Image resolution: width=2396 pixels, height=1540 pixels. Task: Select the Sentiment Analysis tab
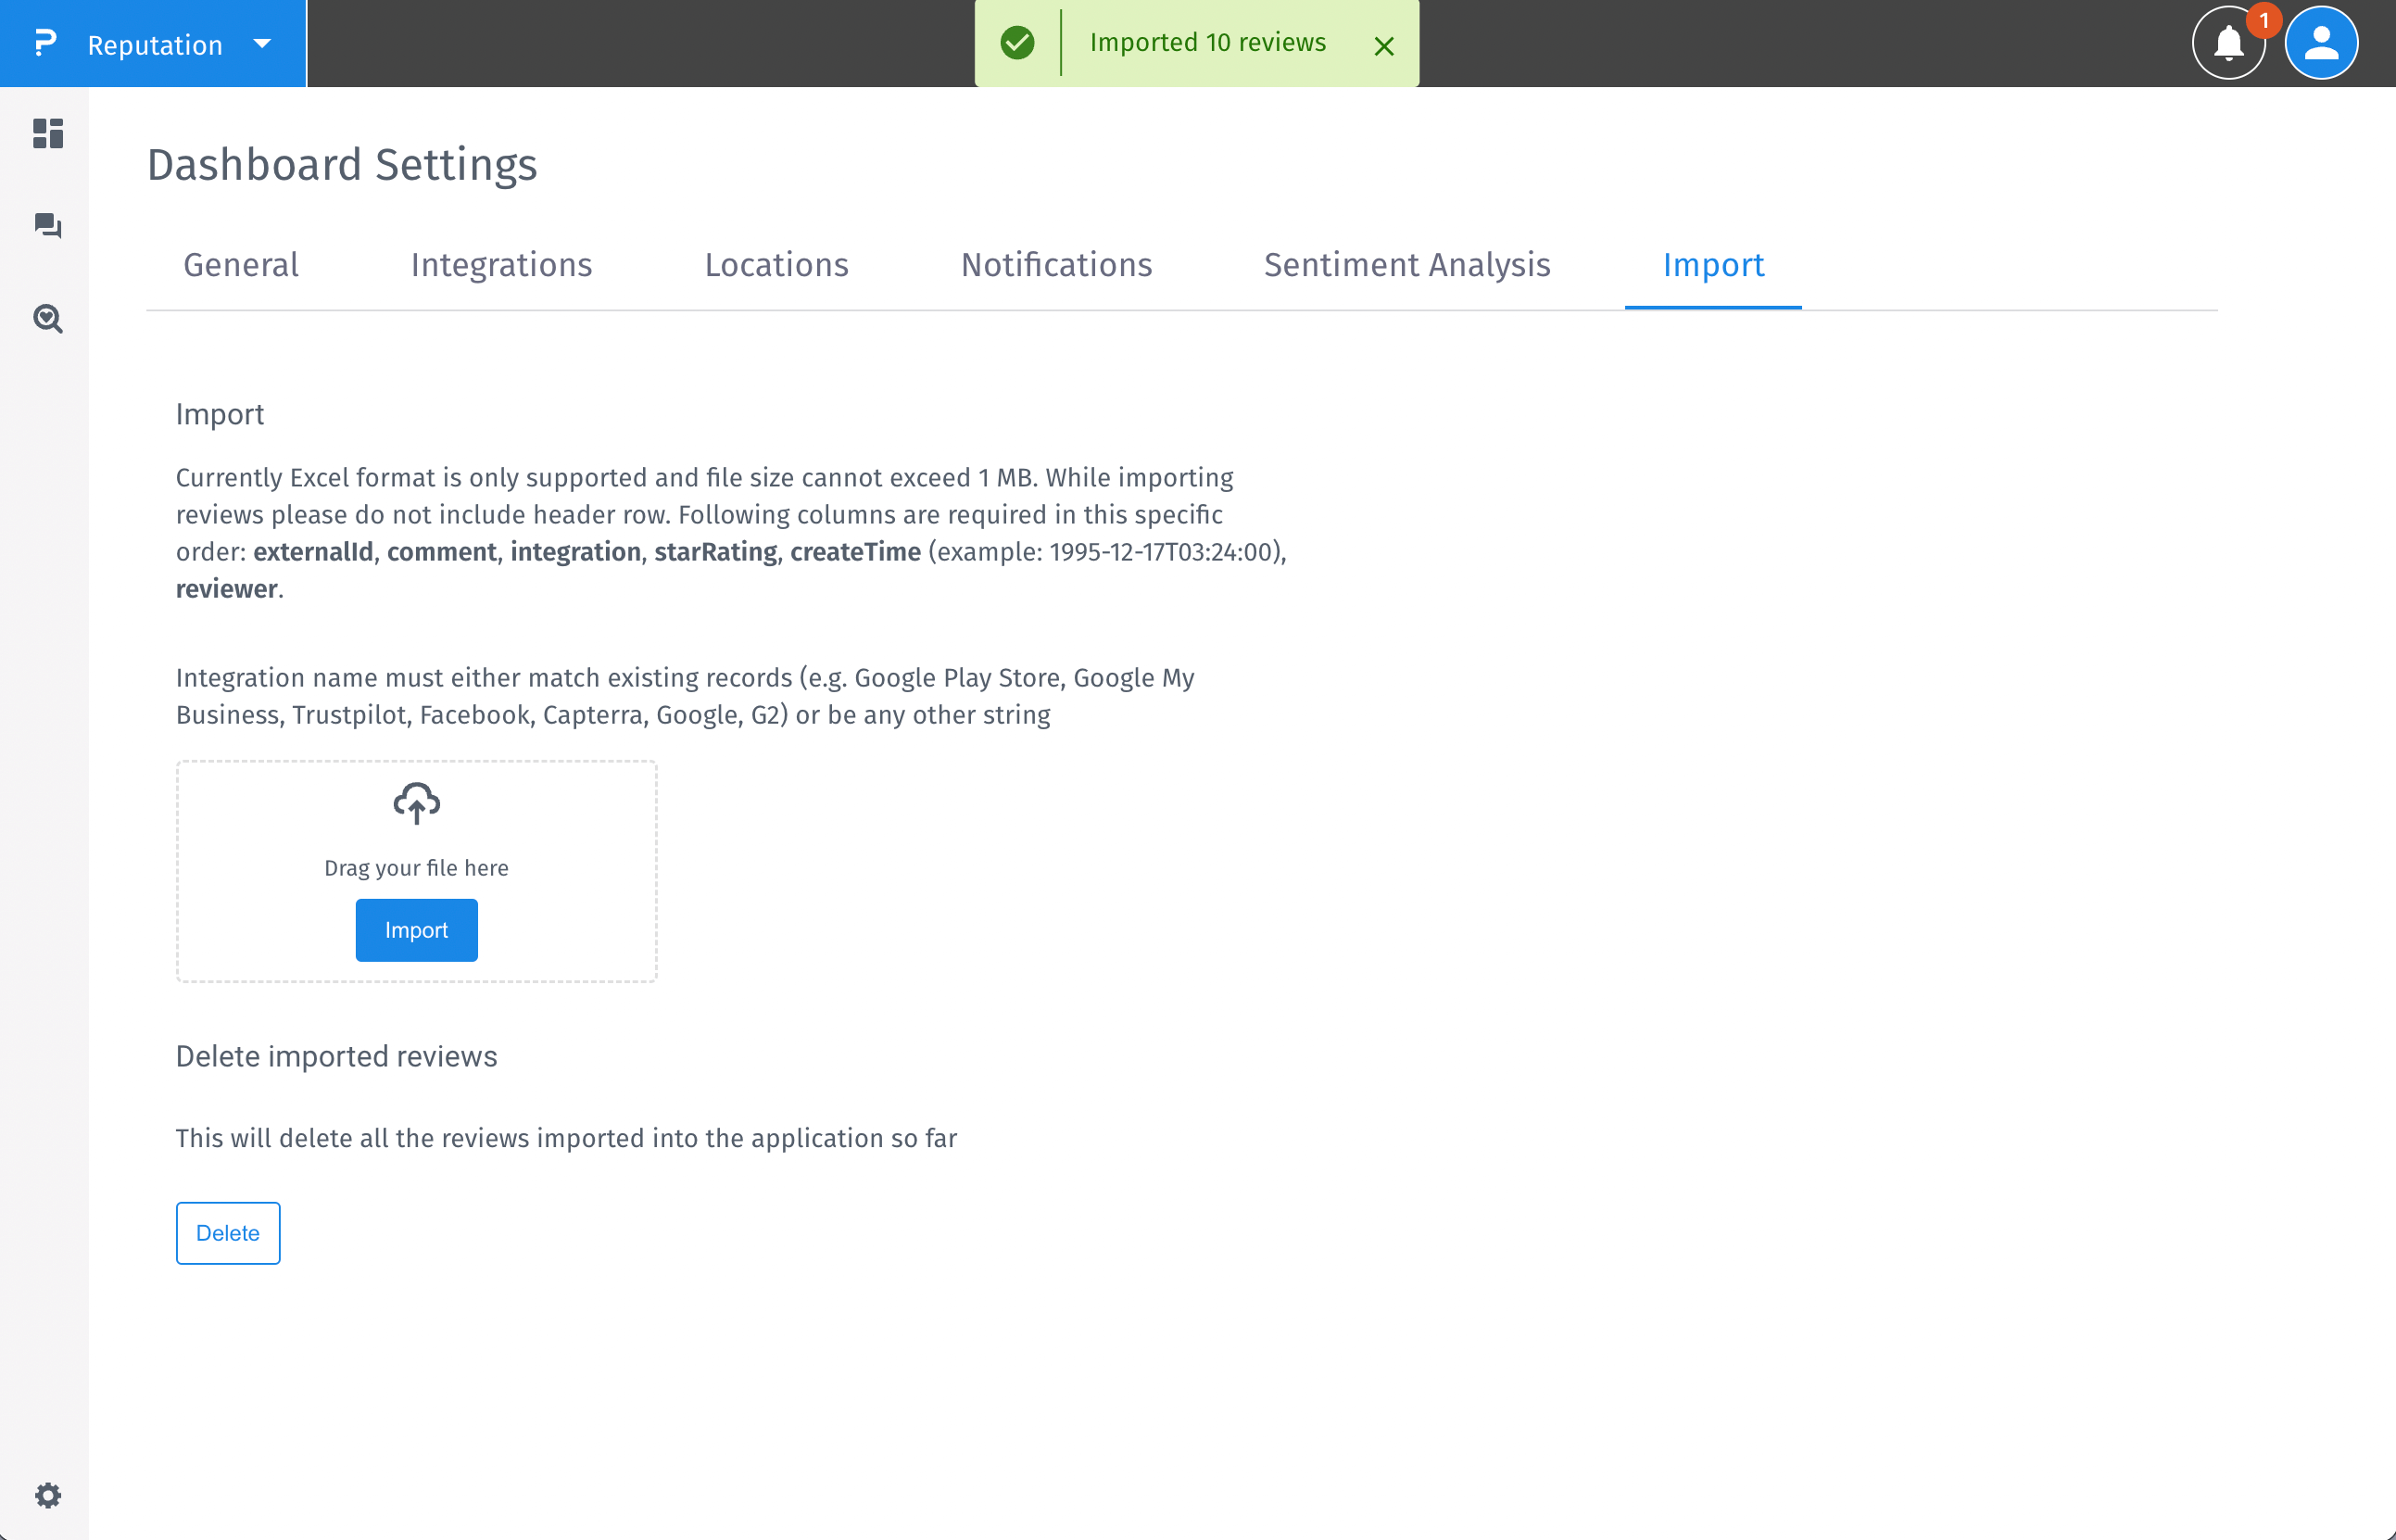[1407, 265]
